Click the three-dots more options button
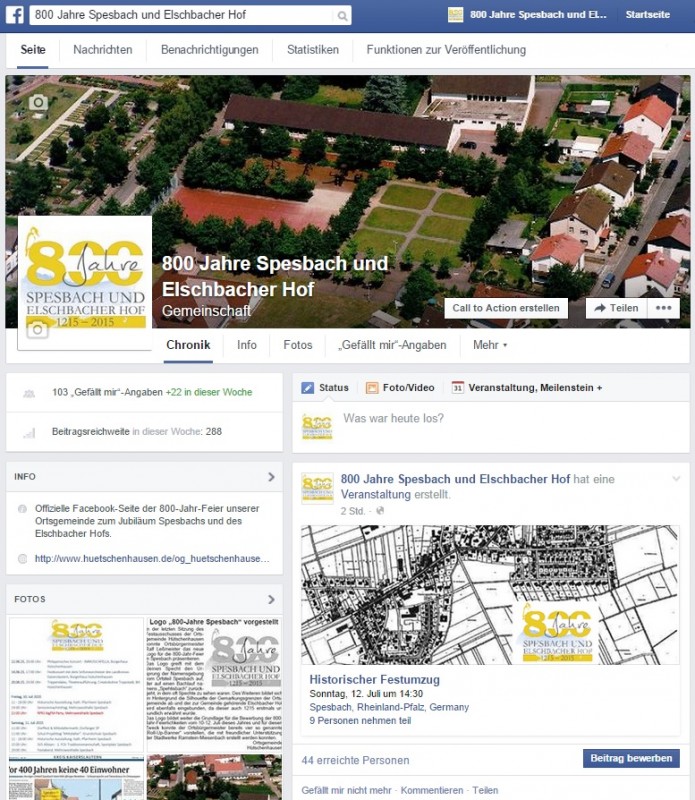 point(663,308)
